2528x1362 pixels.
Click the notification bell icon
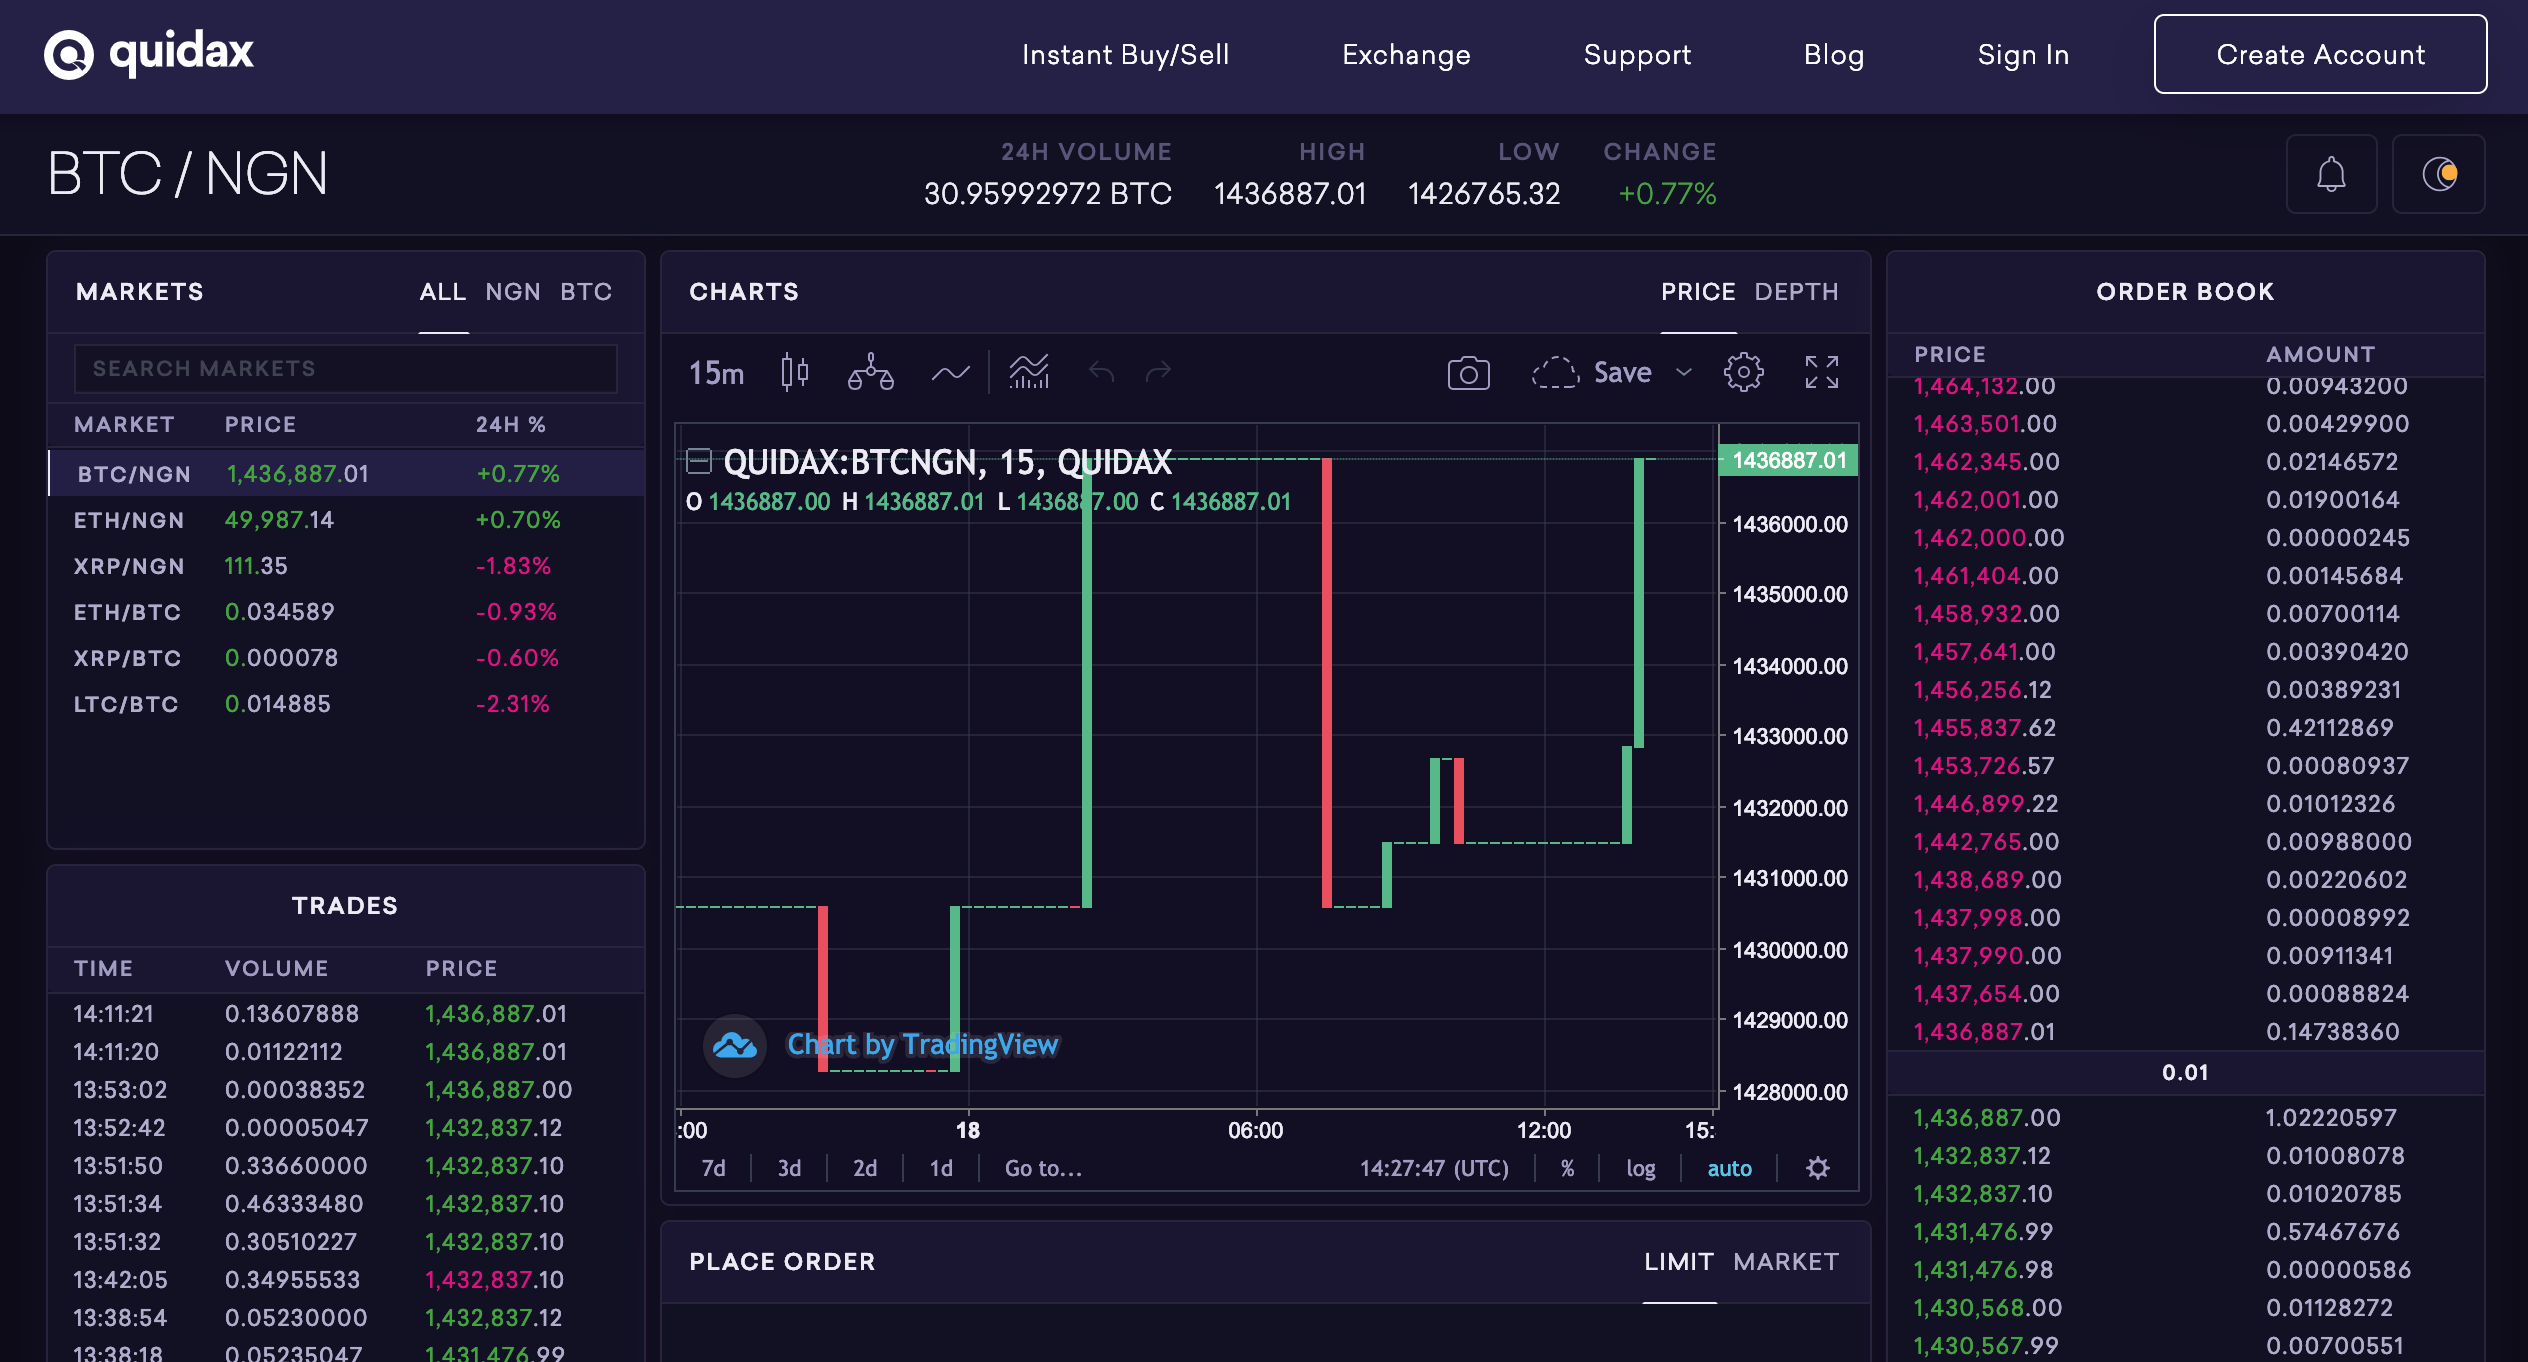point(2331,174)
